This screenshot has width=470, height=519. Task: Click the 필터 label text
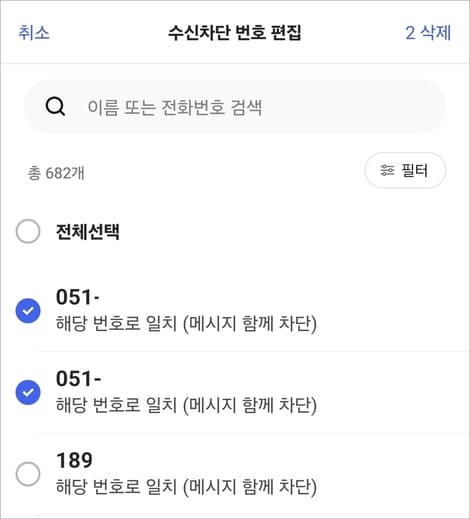click(414, 170)
